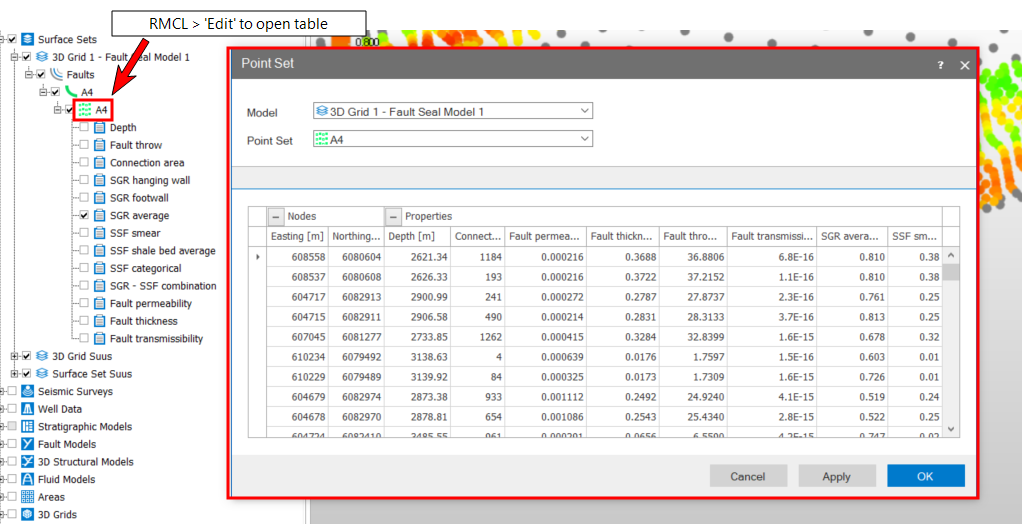Collapse the Nodes column group
1022x524 pixels.
pos(276,216)
